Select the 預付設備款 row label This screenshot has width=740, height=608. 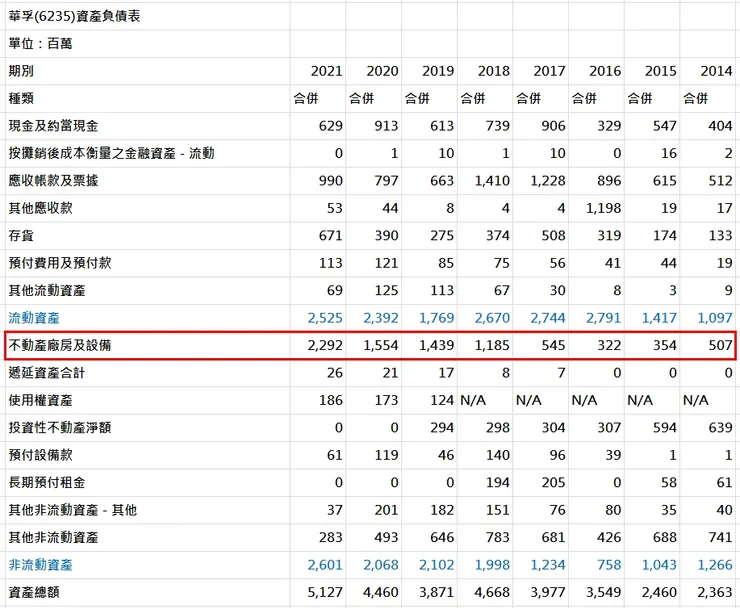coord(40,455)
